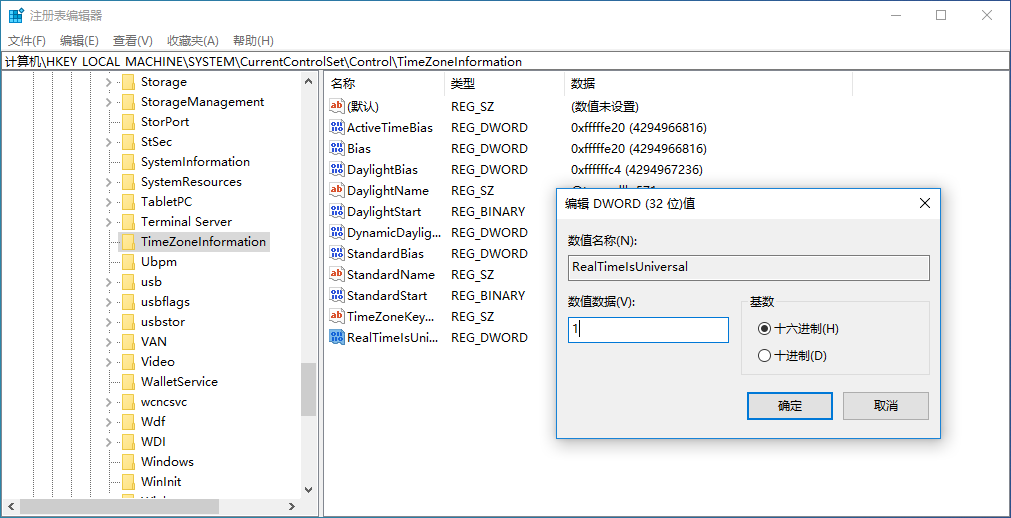Click the StorageManagement folder icon
The image size is (1011, 518).
point(128,102)
